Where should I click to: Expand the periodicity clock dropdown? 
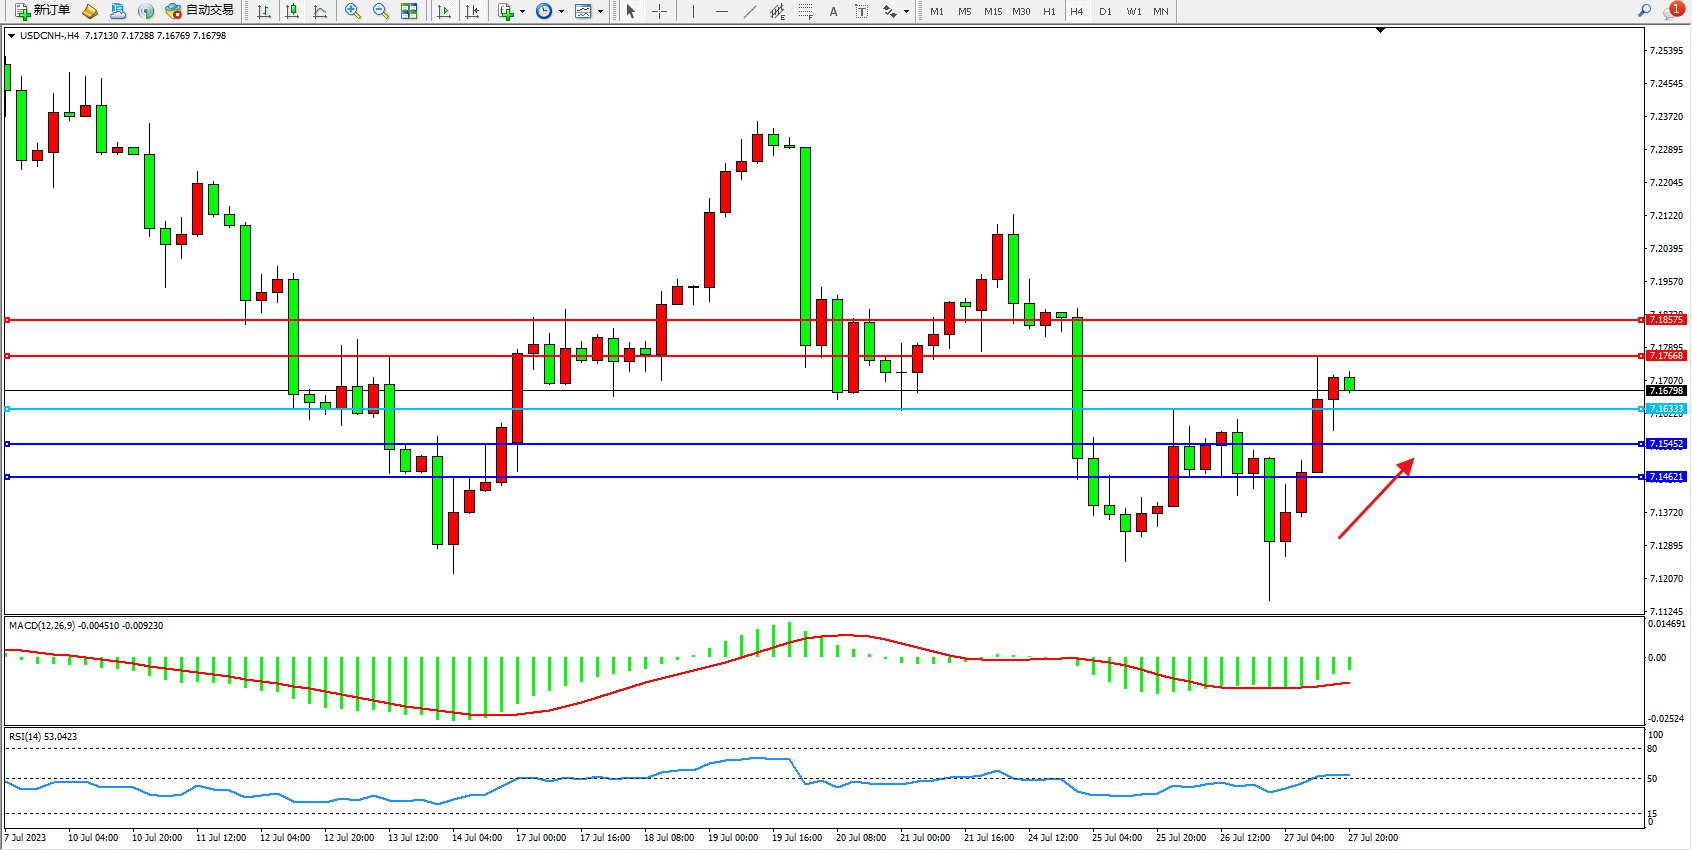click(x=561, y=12)
